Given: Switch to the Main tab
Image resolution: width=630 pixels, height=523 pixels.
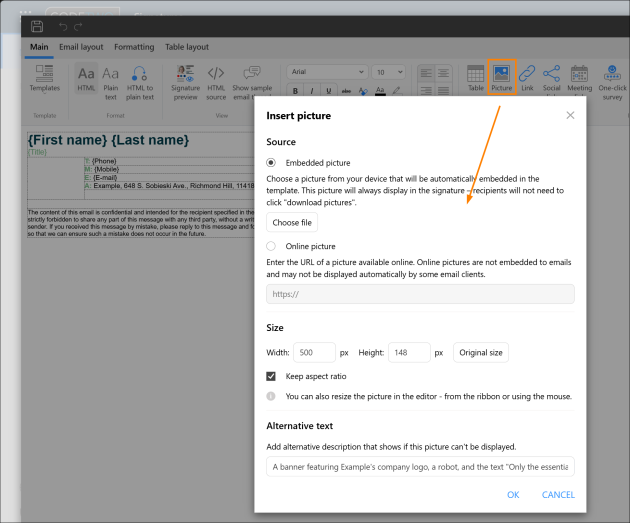Looking at the screenshot, I should (39, 47).
